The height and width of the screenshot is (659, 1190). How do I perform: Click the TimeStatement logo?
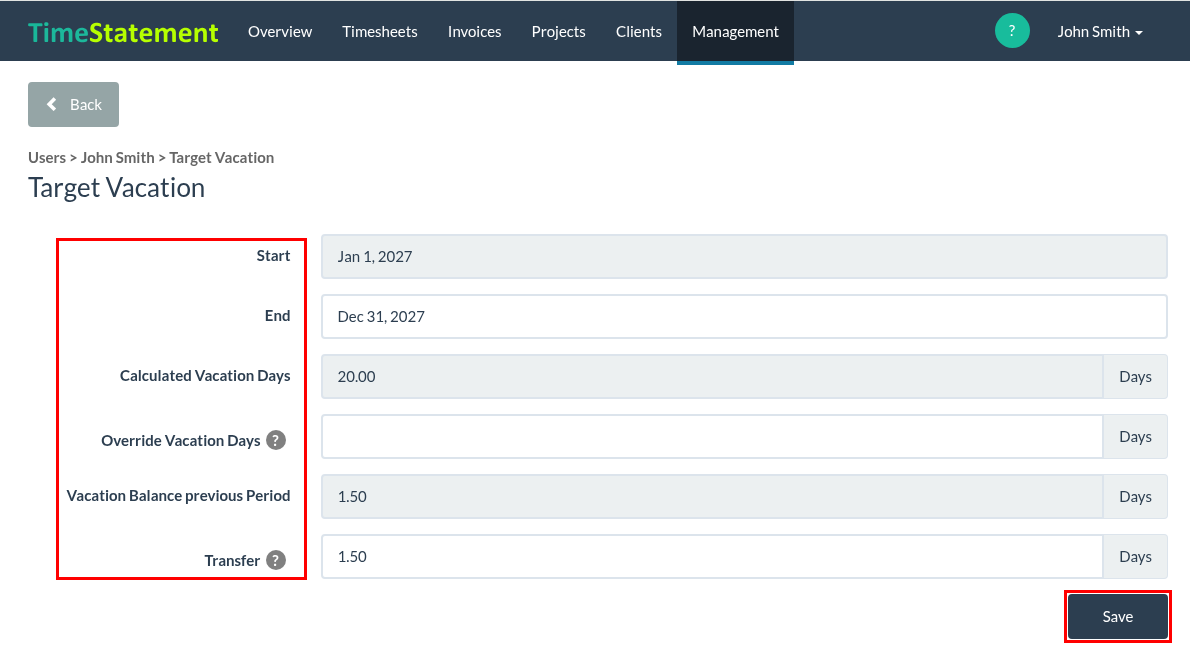click(x=123, y=32)
